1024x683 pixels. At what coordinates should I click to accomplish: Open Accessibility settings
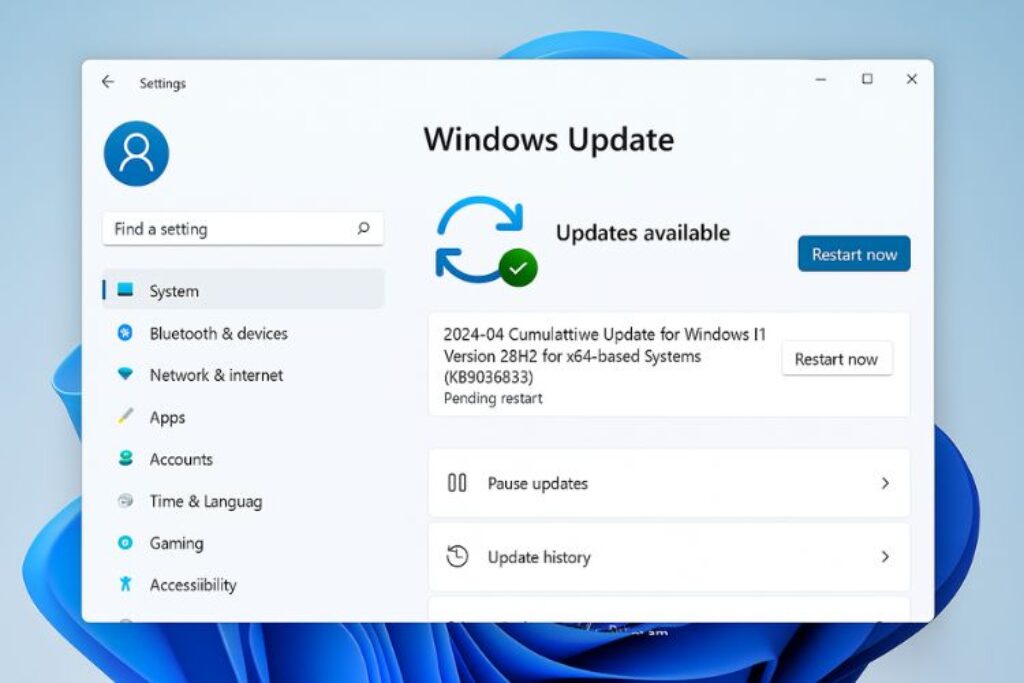[243, 584]
